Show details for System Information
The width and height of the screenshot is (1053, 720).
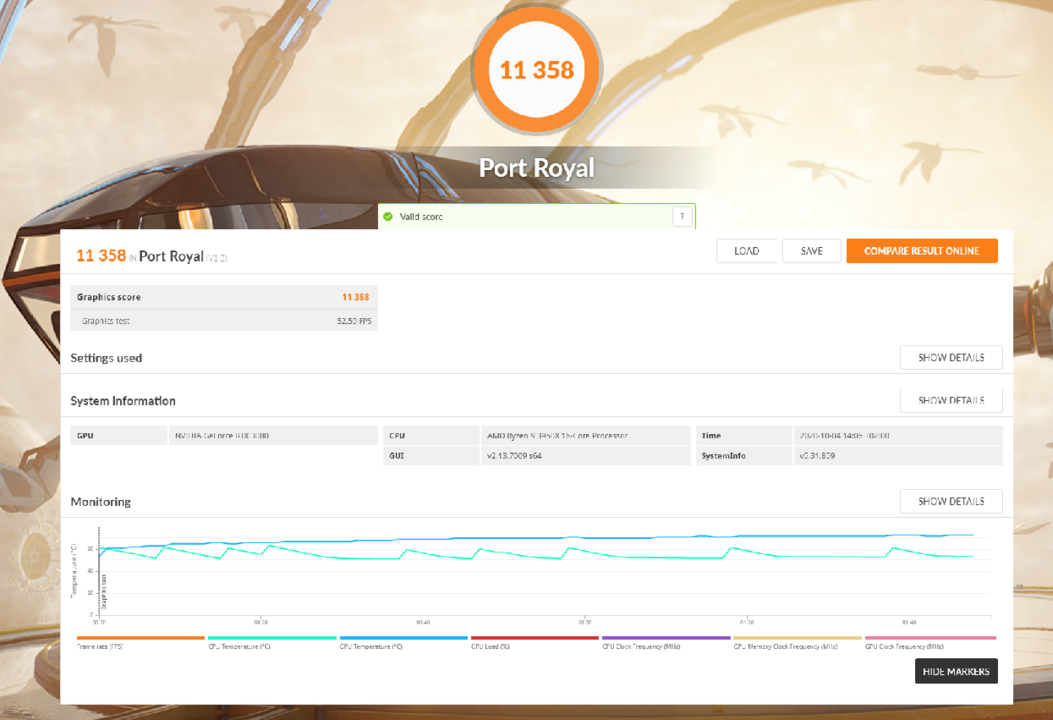click(951, 400)
